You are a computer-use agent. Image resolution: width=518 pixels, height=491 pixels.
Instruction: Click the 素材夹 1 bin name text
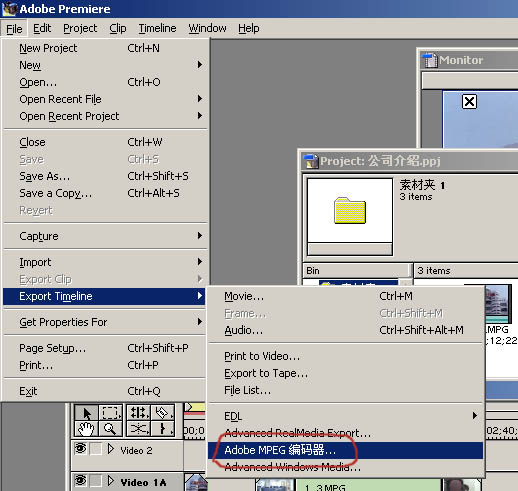(x=422, y=185)
